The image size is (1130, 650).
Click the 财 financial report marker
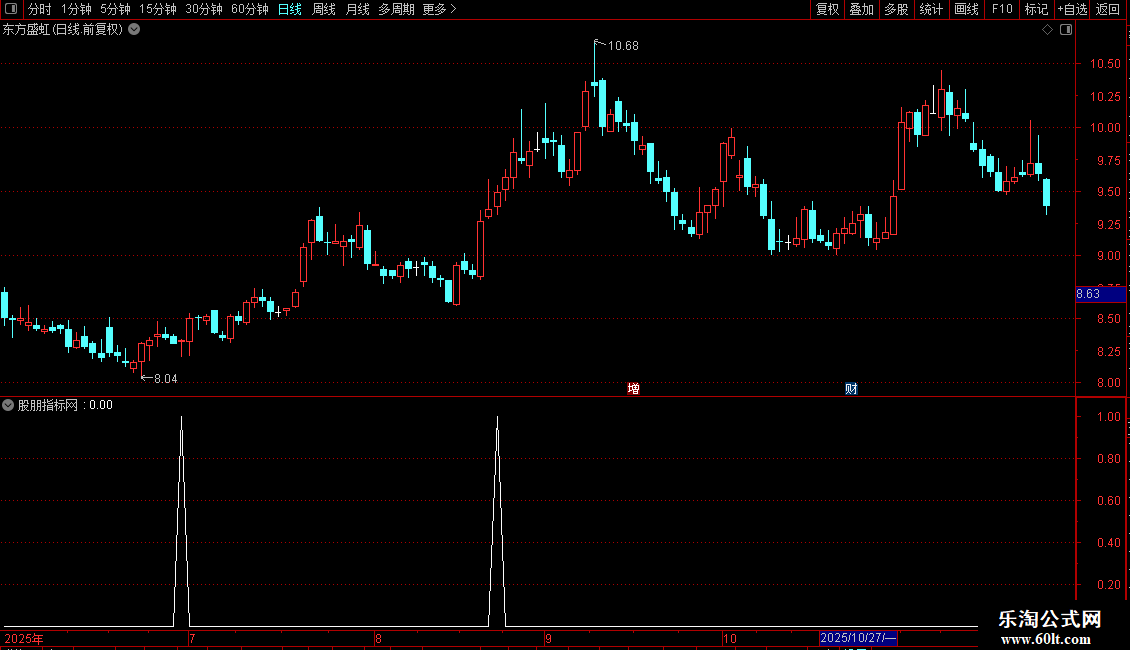click(x=851, y=389)
